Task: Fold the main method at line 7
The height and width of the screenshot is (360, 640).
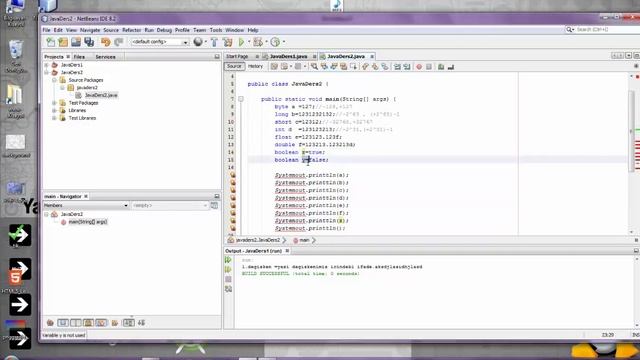Action: click(241, 99)
